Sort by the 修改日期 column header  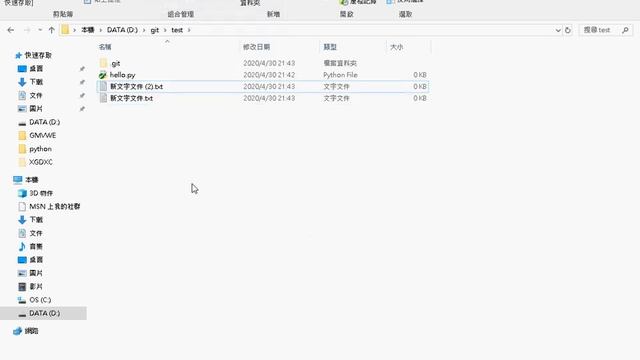tap(256, 47)
